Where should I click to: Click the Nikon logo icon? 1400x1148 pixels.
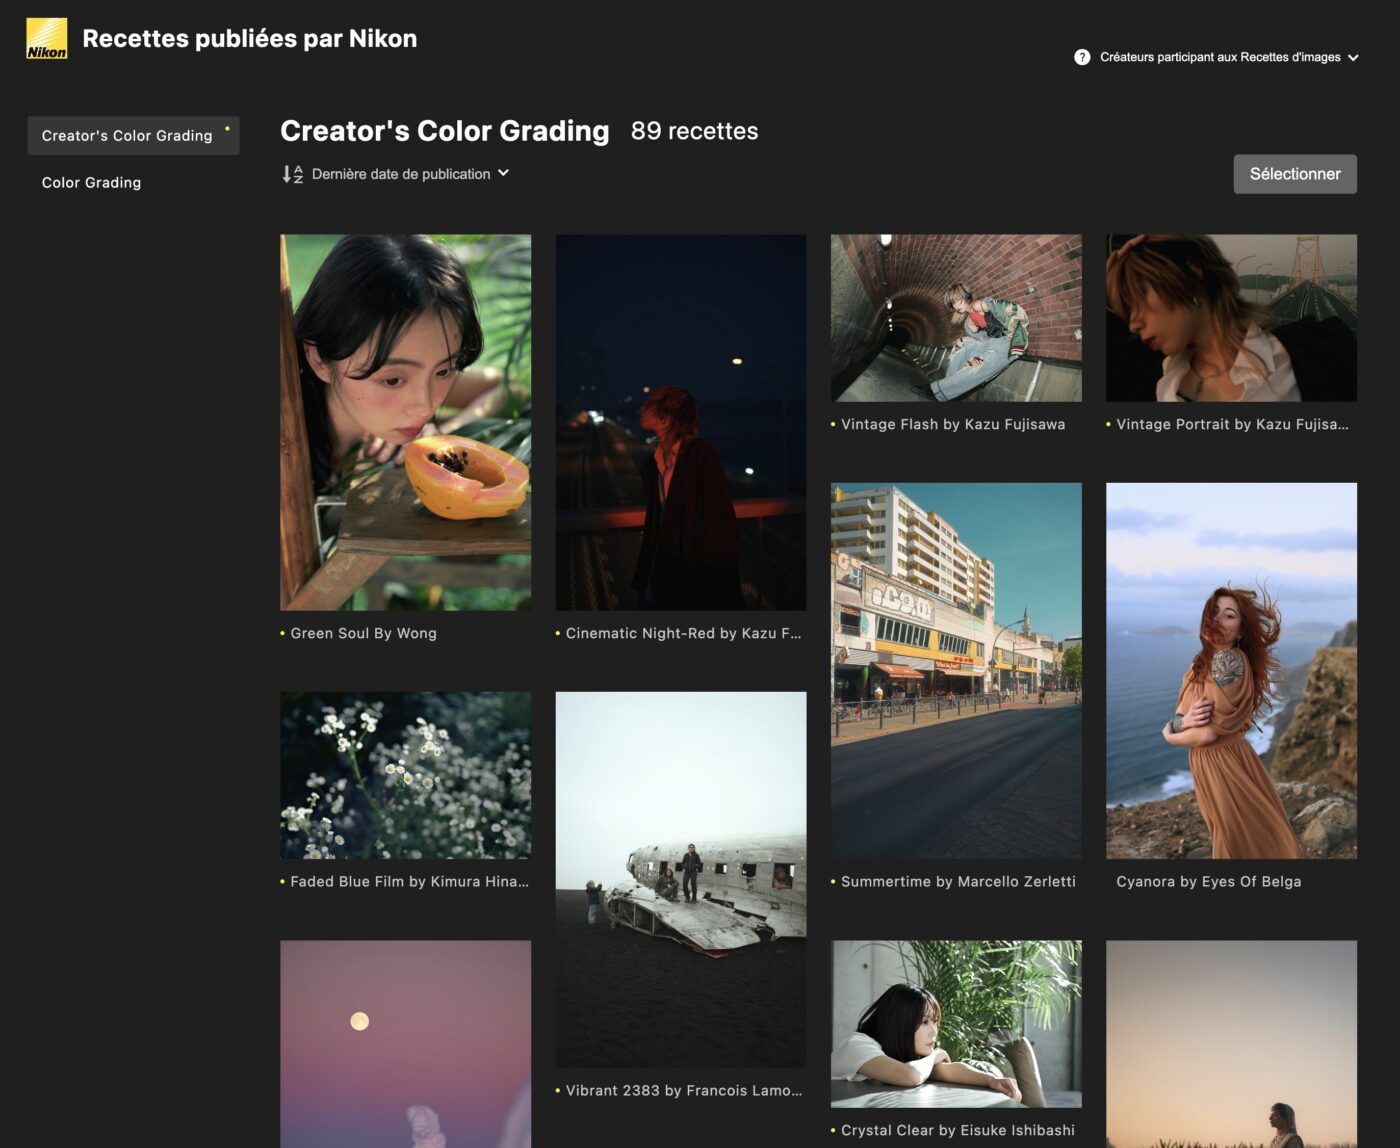(46, 39)
